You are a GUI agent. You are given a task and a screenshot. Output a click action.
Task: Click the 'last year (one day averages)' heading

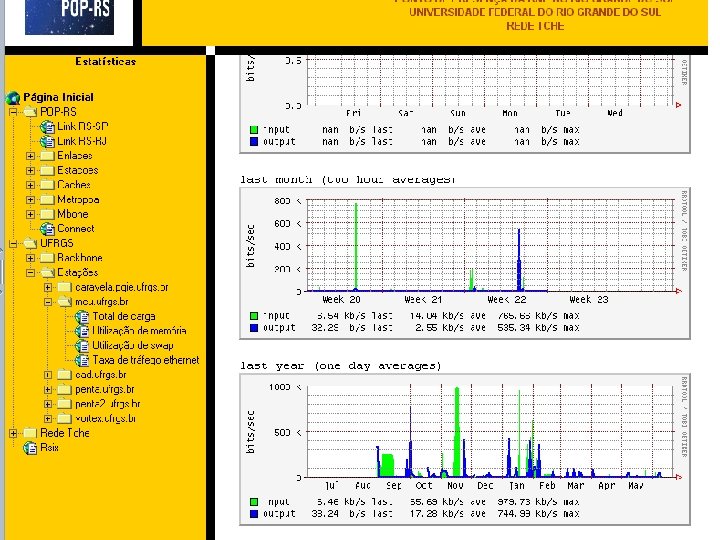tap(341, 366)
